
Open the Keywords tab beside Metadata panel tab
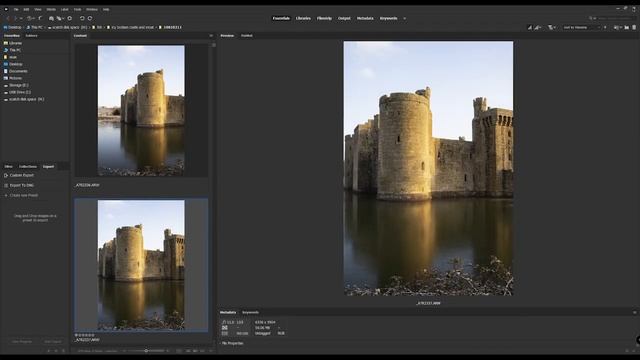tap(250, 312)
